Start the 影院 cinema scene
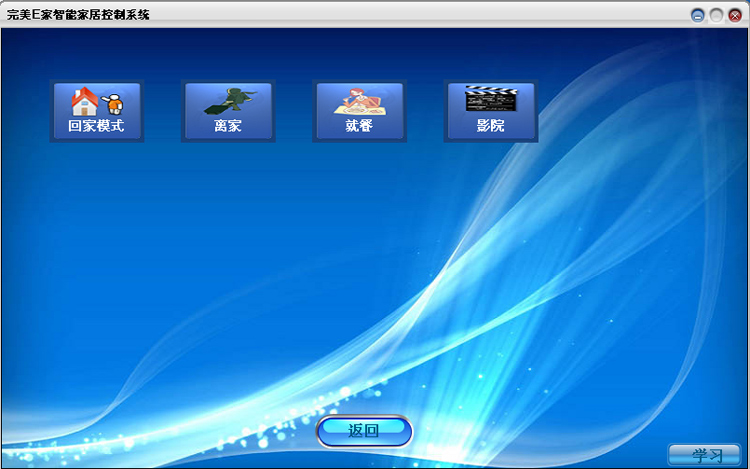Viewport: 750px width, 469px height. [x=491, y=111]
